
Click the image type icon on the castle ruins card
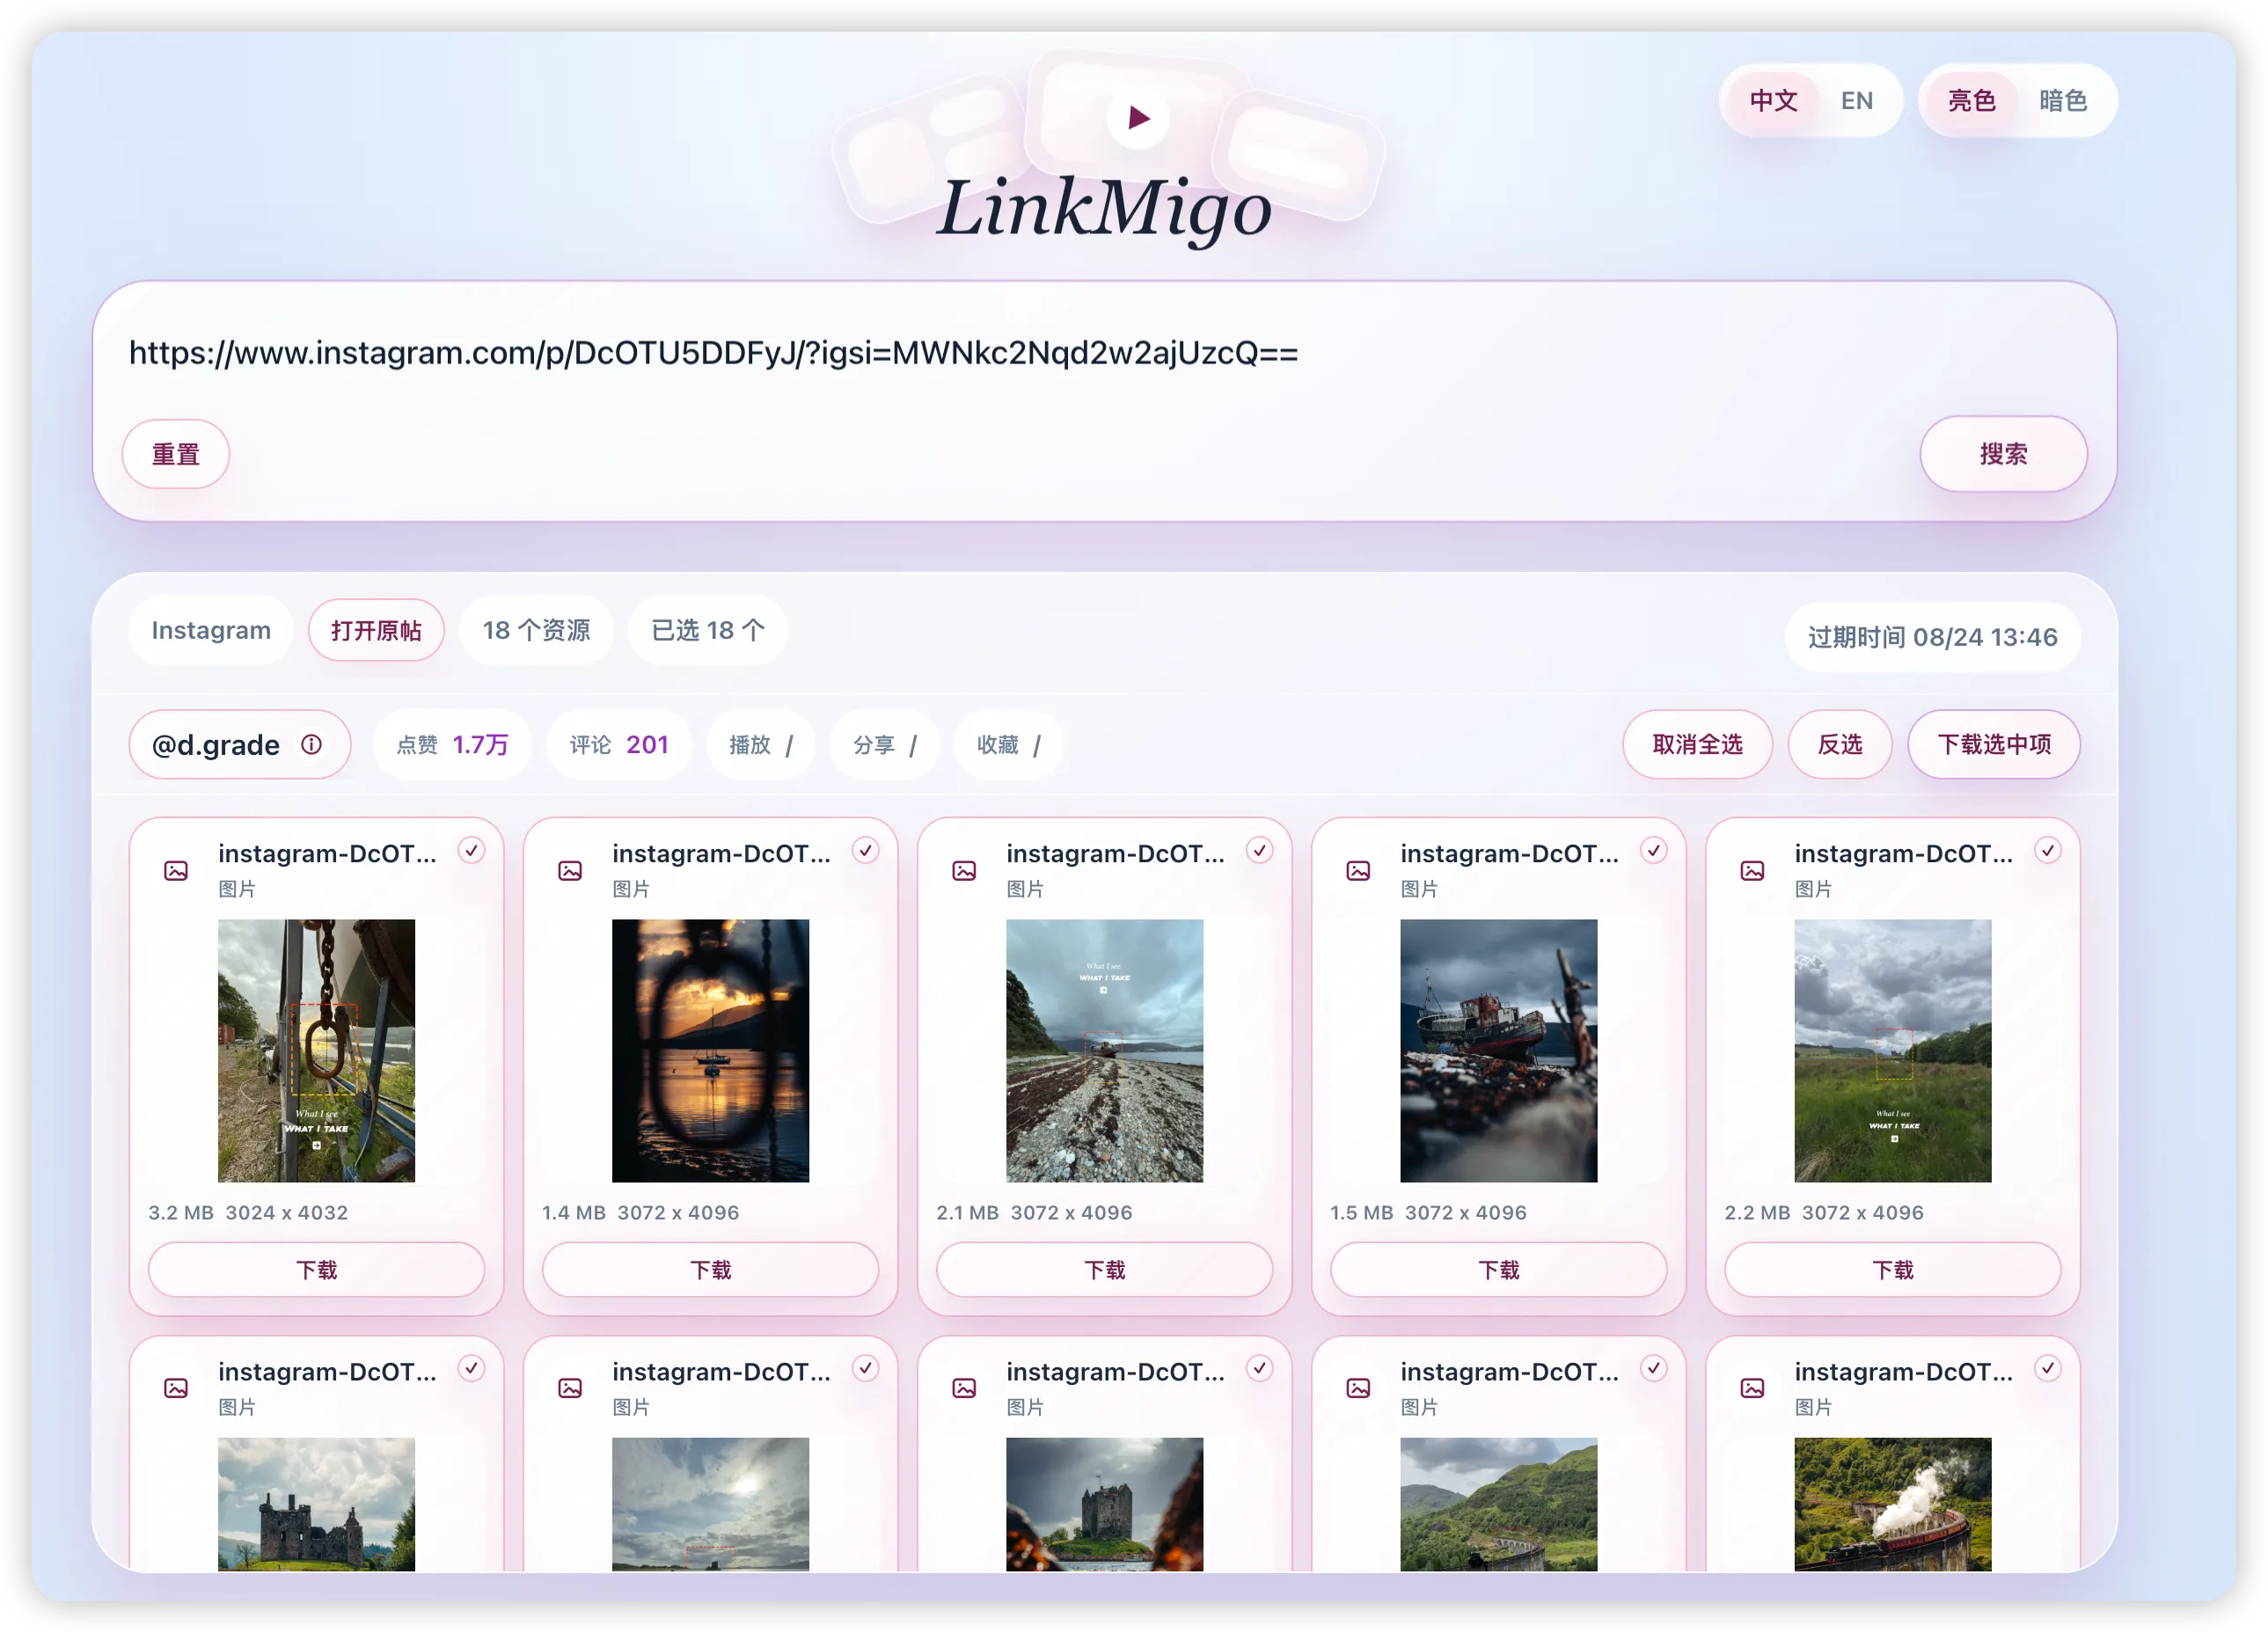(176, 1389)
